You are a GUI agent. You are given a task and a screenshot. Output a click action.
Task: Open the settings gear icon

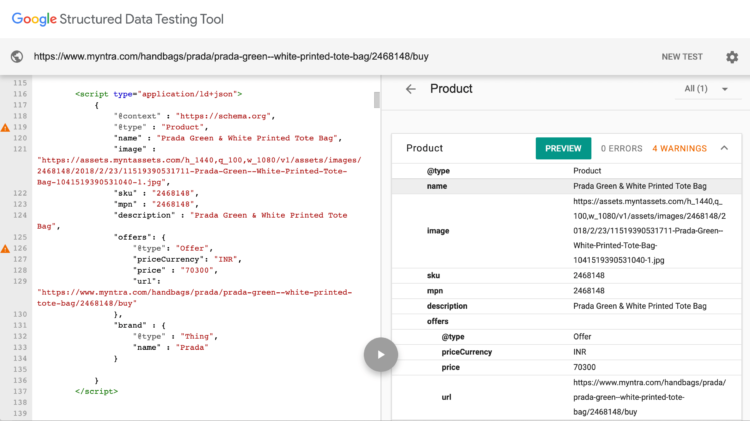(732, 57)
